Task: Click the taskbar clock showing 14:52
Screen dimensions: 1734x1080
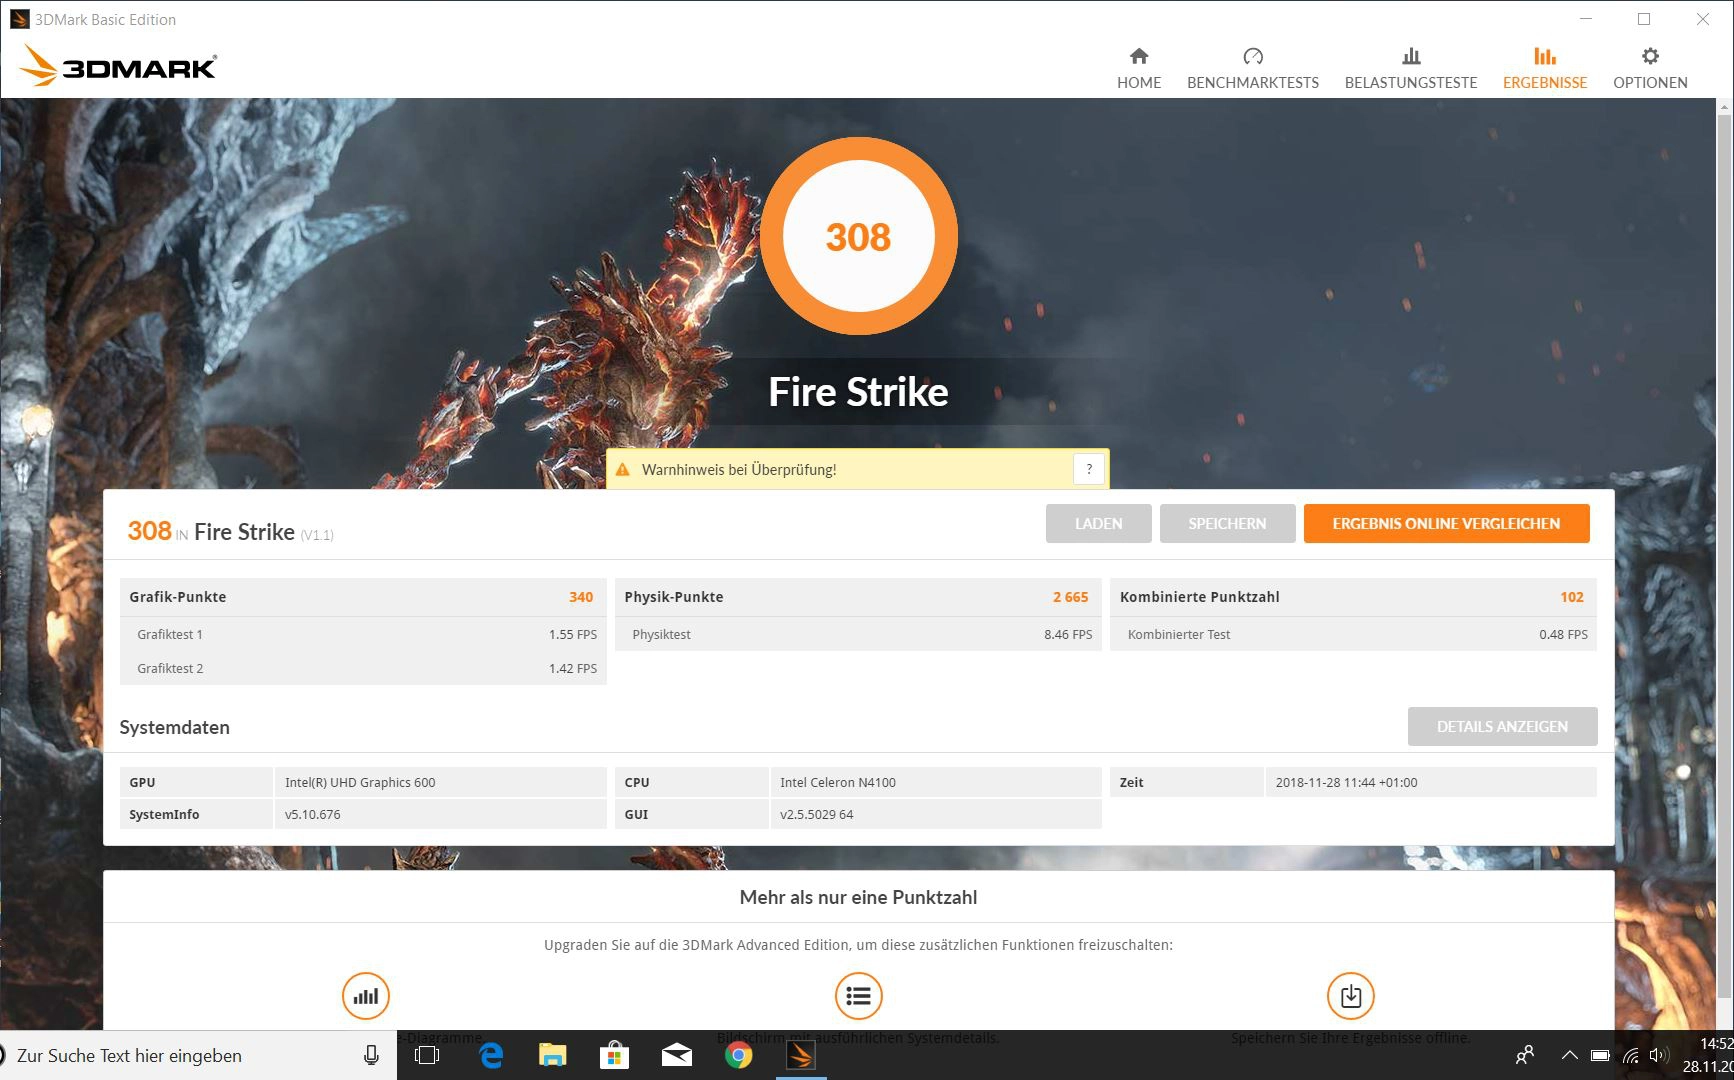Action: coord(1708,1055)
